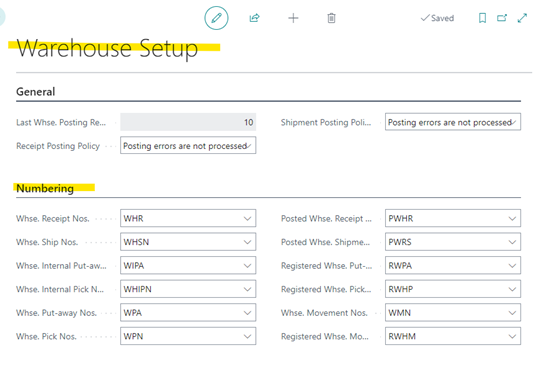
Task: Open Receipt Posting Policy dropdown
Action: pos(188,145)
